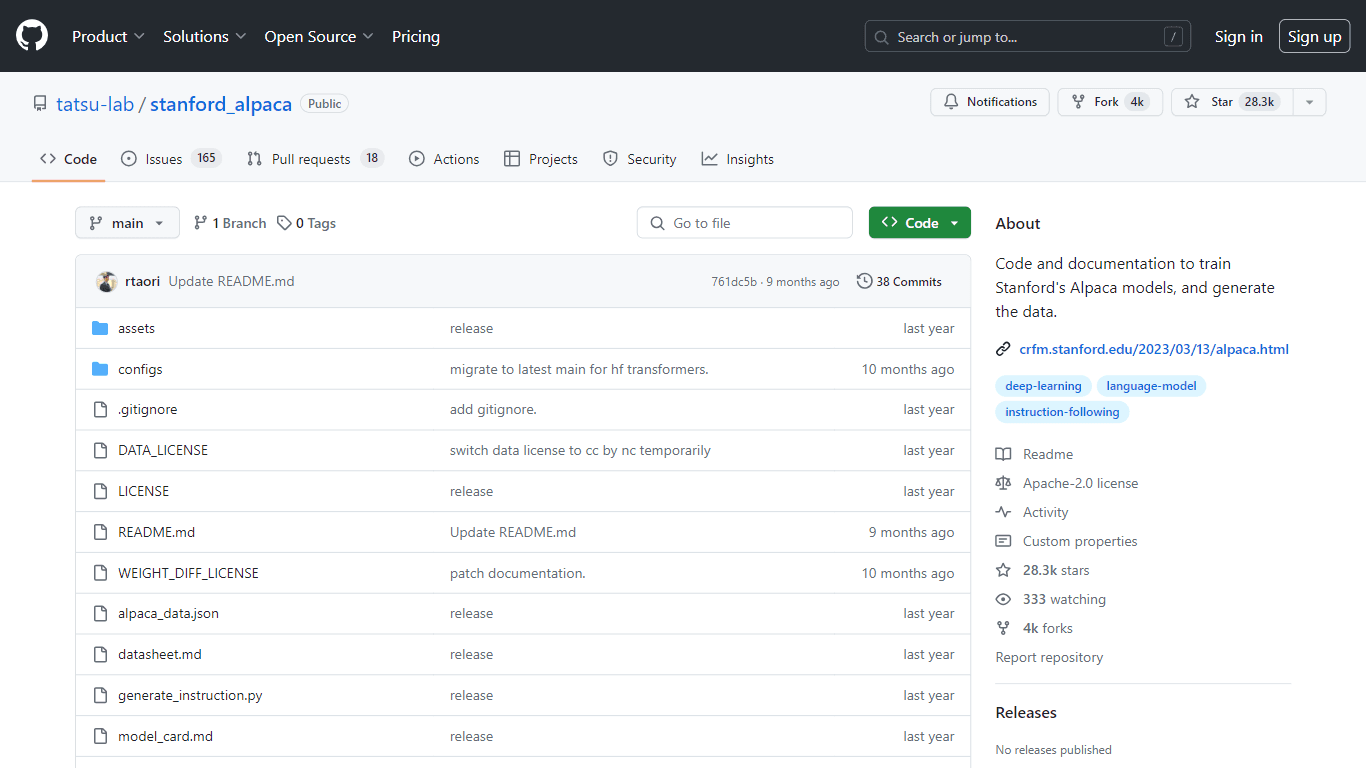Click the star icon next to 28.3k stars
Screen dimensions: 1366x768
pyautogui.click(x=1003, y=570)
